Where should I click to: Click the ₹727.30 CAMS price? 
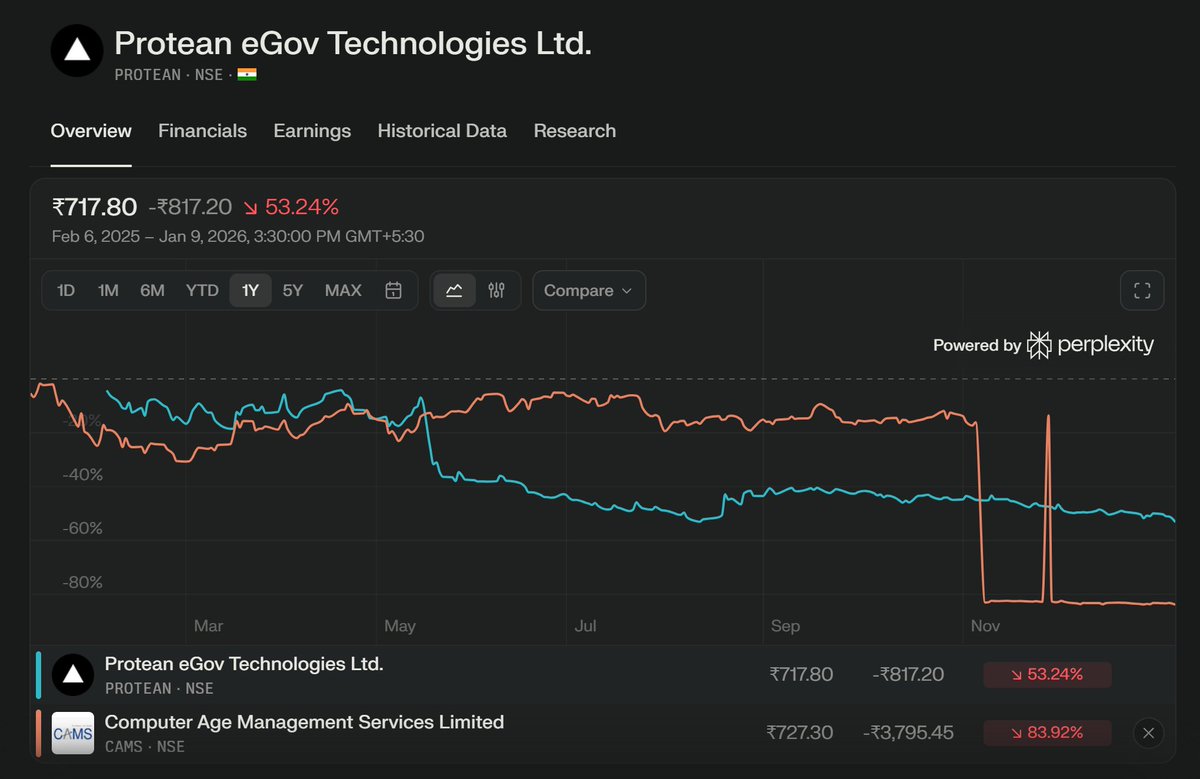click(800, 733)
